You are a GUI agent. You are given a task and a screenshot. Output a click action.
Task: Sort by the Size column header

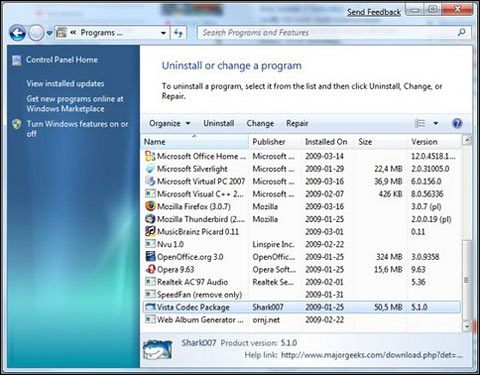point(381,142)
